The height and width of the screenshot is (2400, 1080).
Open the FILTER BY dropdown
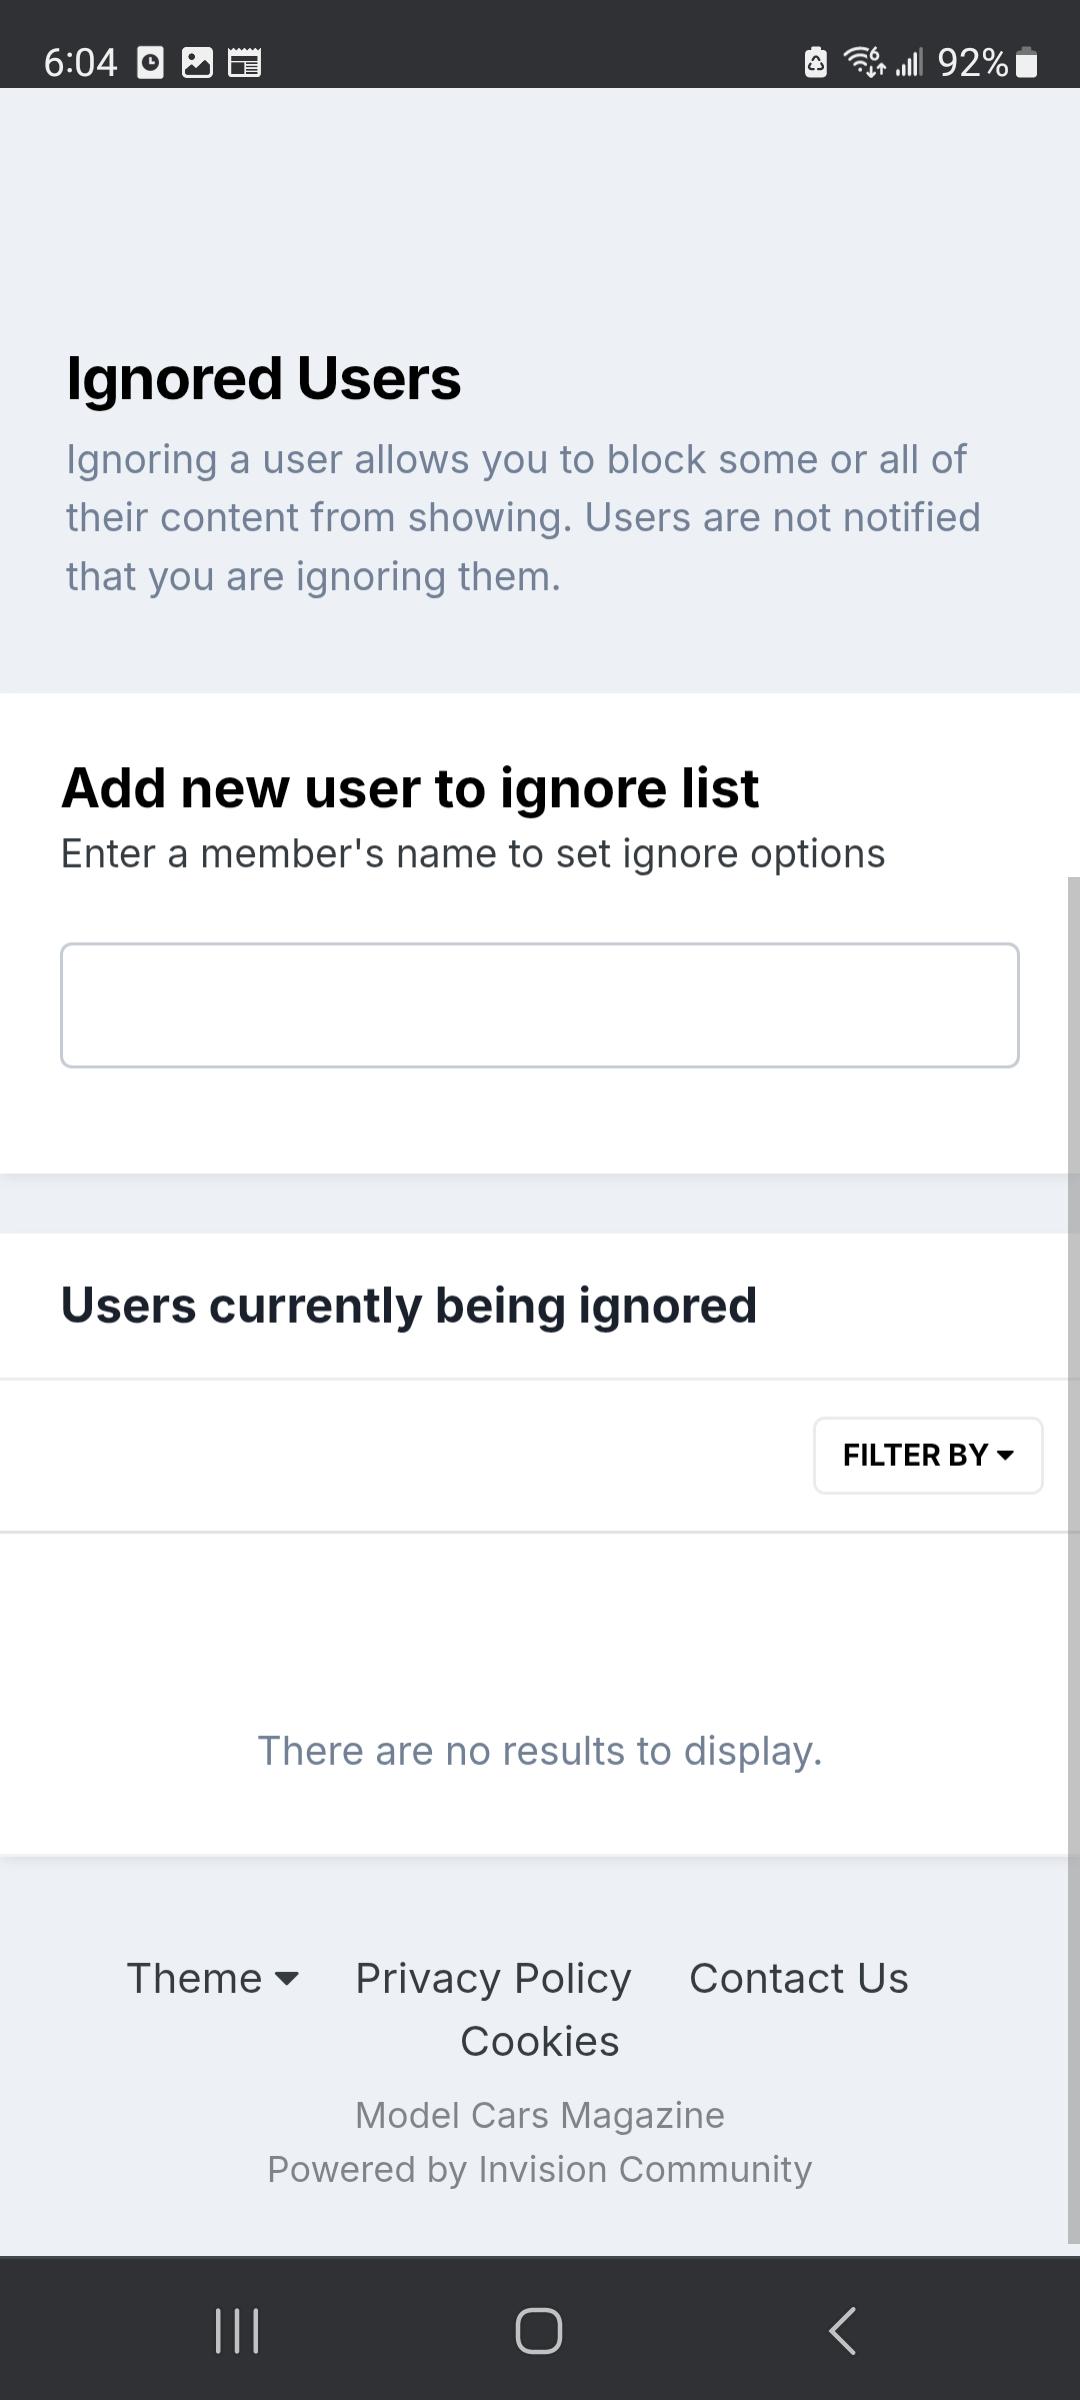pos(928,1455)
